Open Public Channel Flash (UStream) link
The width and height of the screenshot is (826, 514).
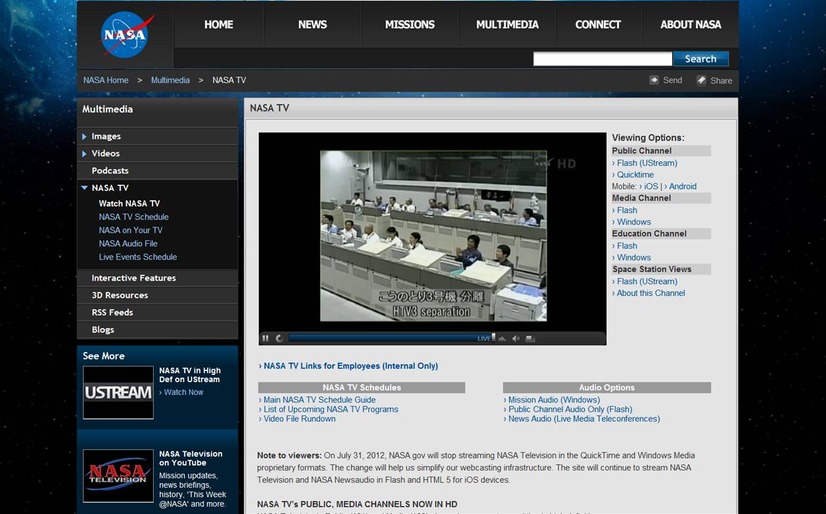click(x=645, y=163)
